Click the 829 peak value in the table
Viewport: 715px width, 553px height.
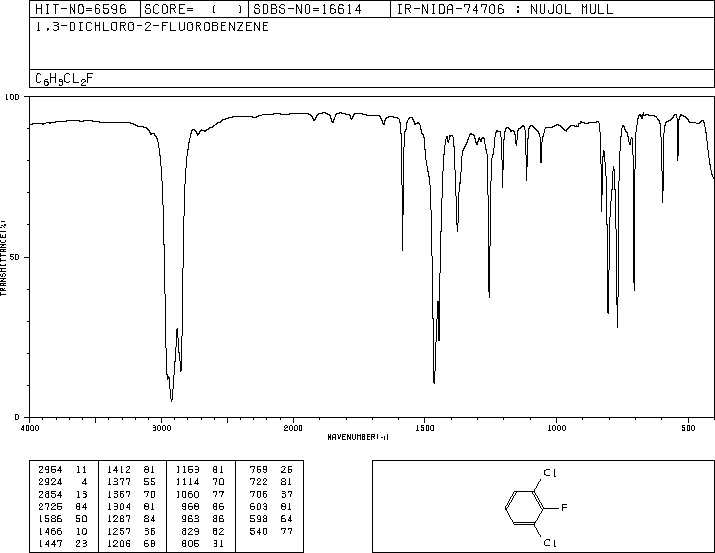(191, 532)
